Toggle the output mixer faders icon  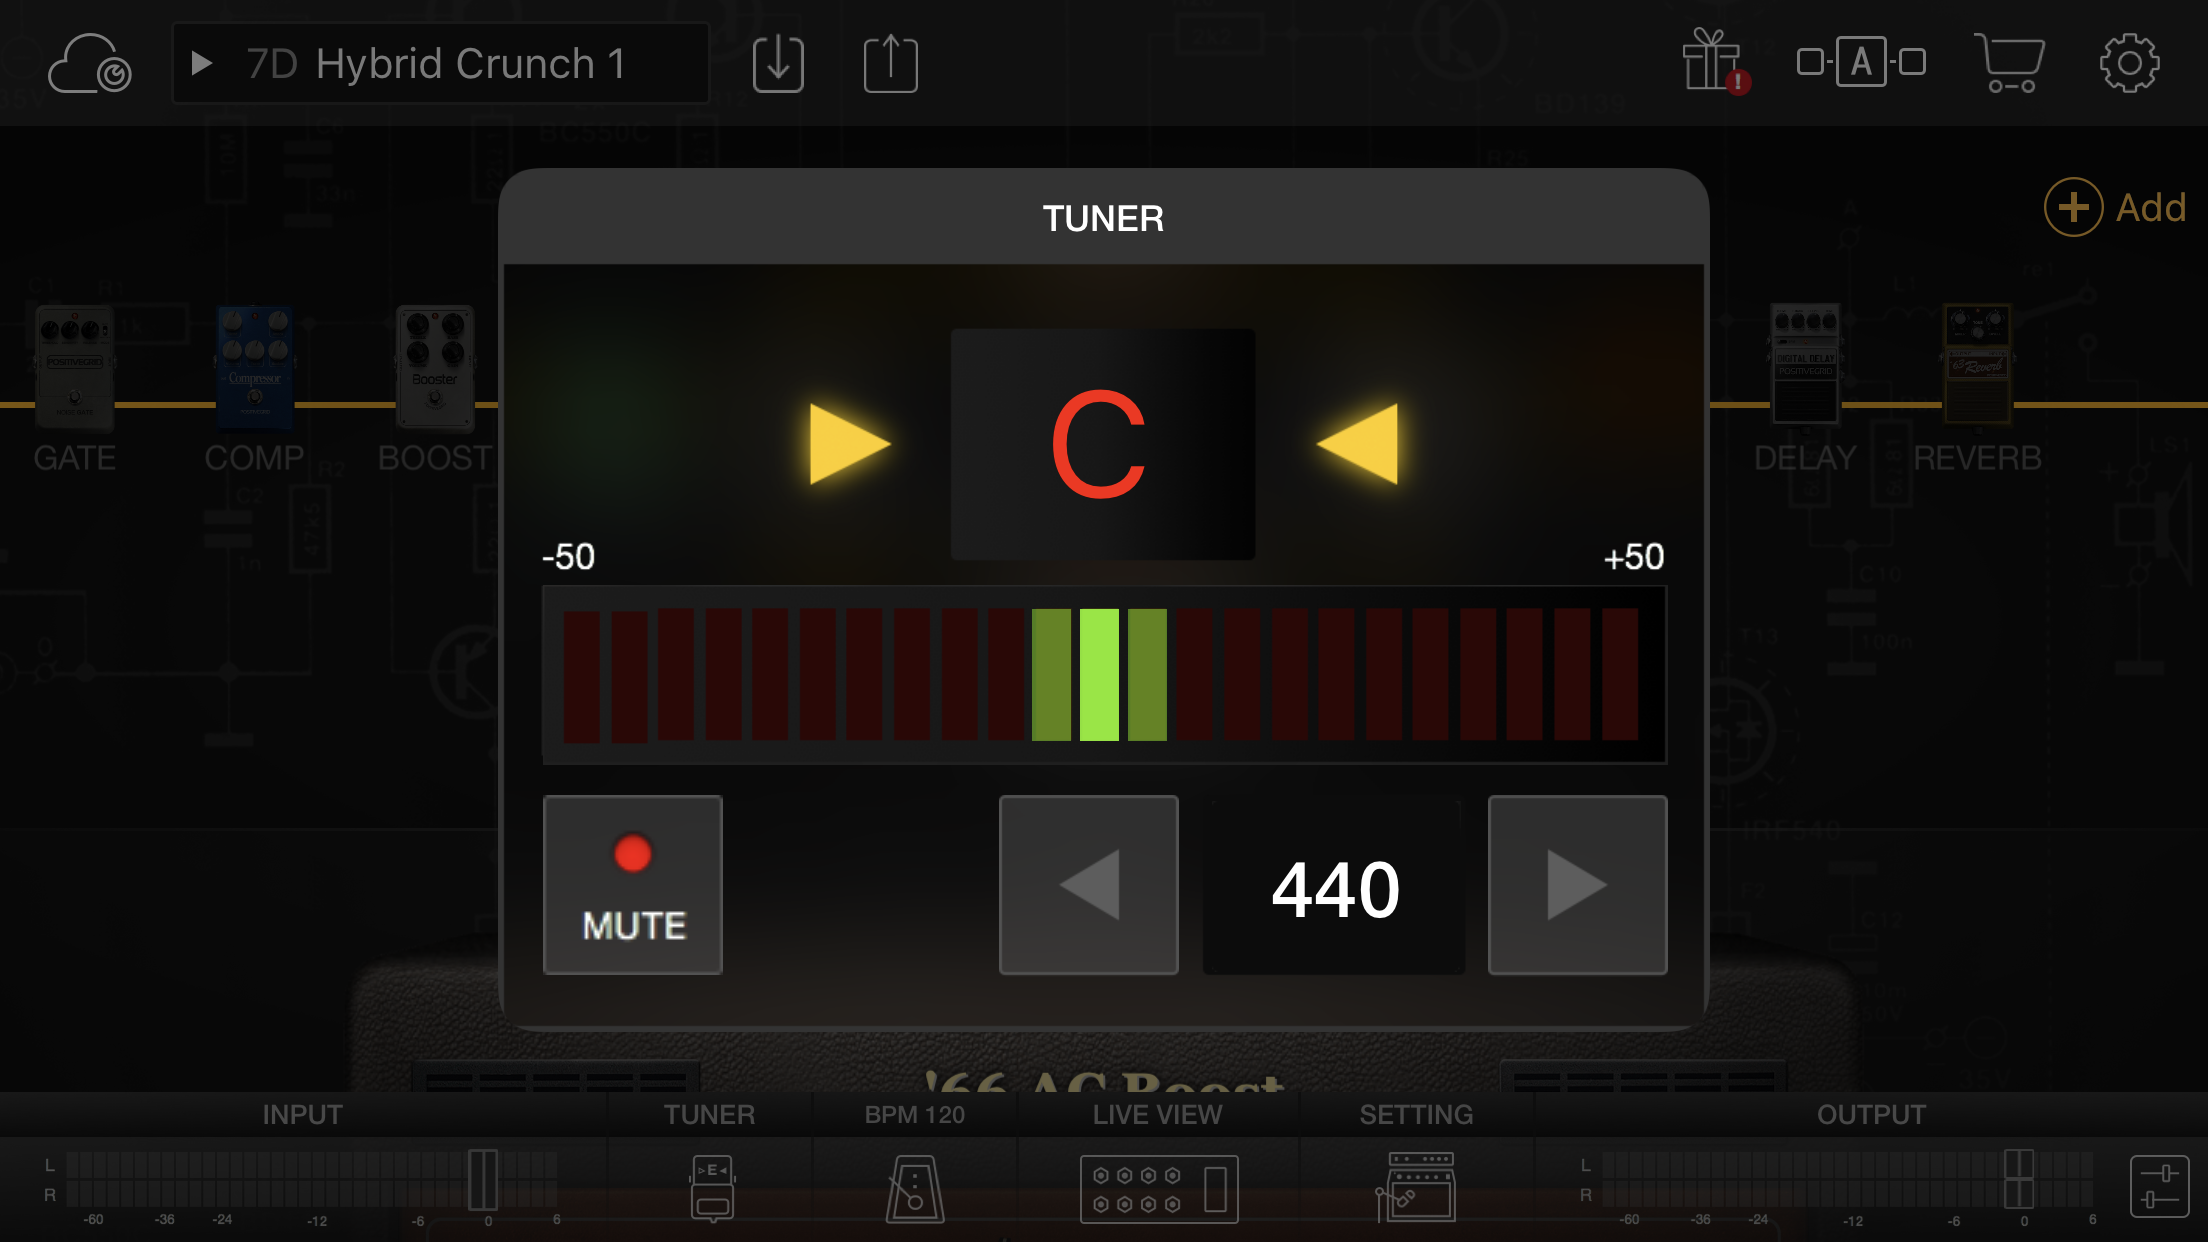[x=2159, y=1186]
